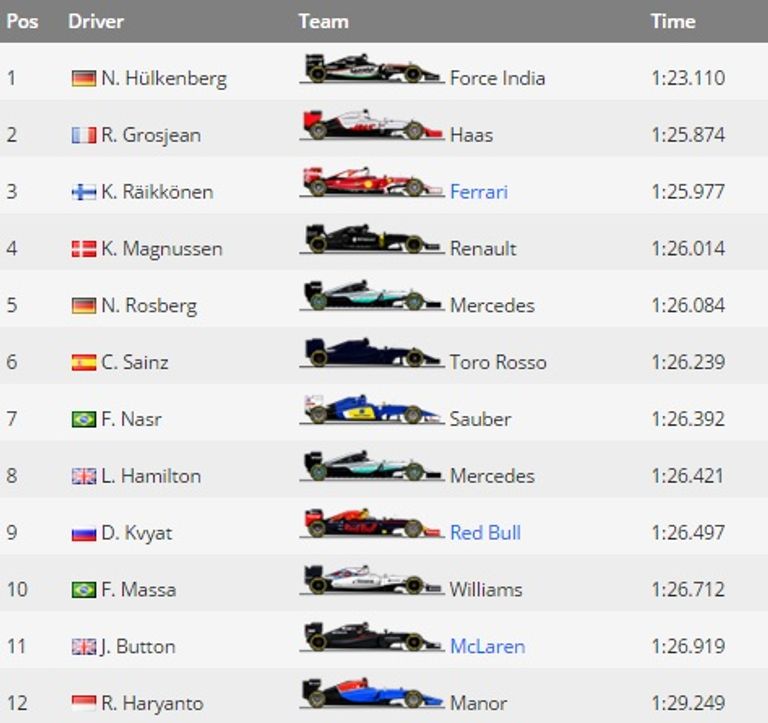Click the Pos column header
Screen dimensions: 768x723
click(22, 21)
